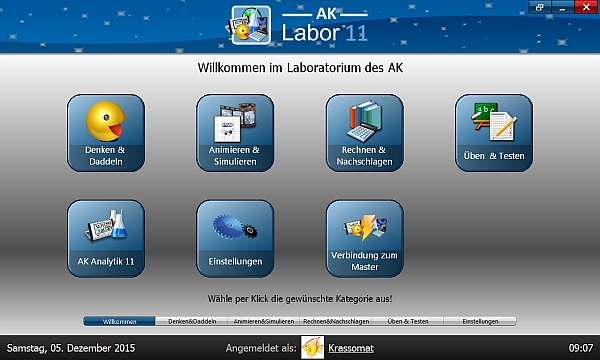Click the hint 'Wähle per Klick die gewünschte Kategorie aus!'

coord(300,299)
